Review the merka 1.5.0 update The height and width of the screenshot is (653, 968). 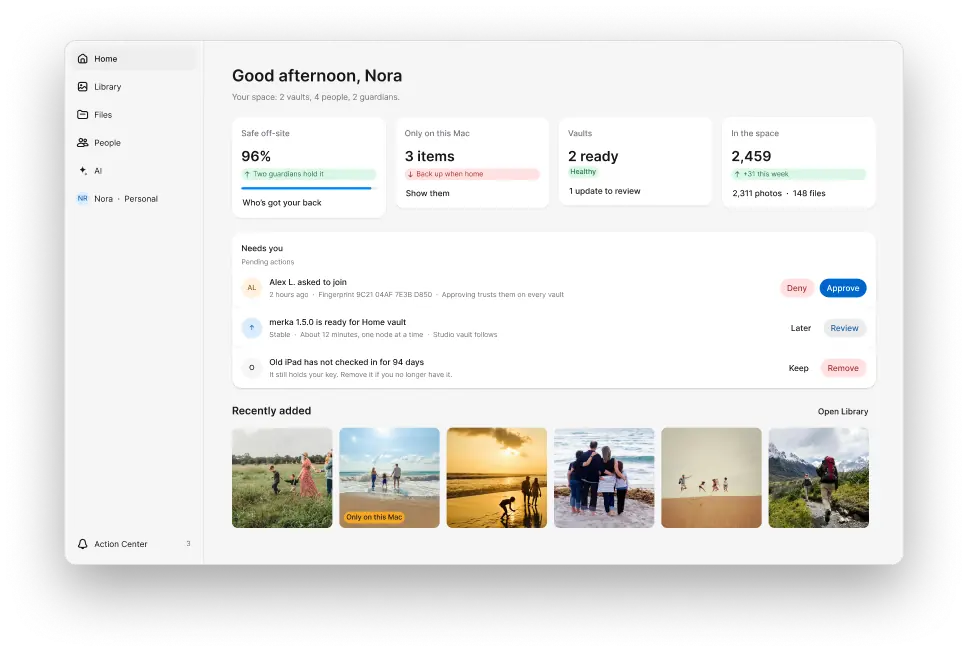tap(844, 328)
